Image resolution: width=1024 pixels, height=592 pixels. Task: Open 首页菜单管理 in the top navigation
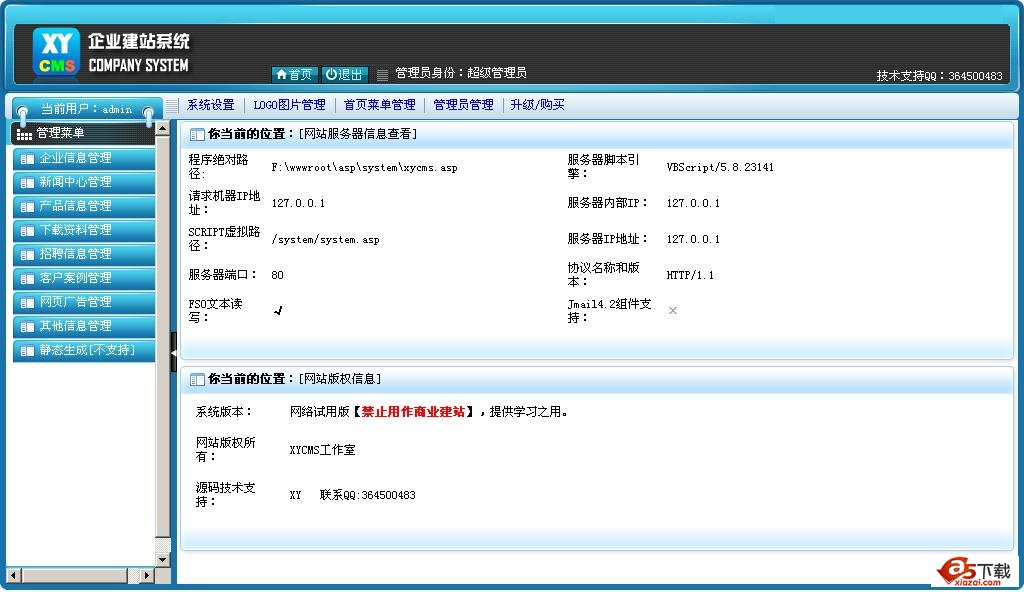(379, 105)
